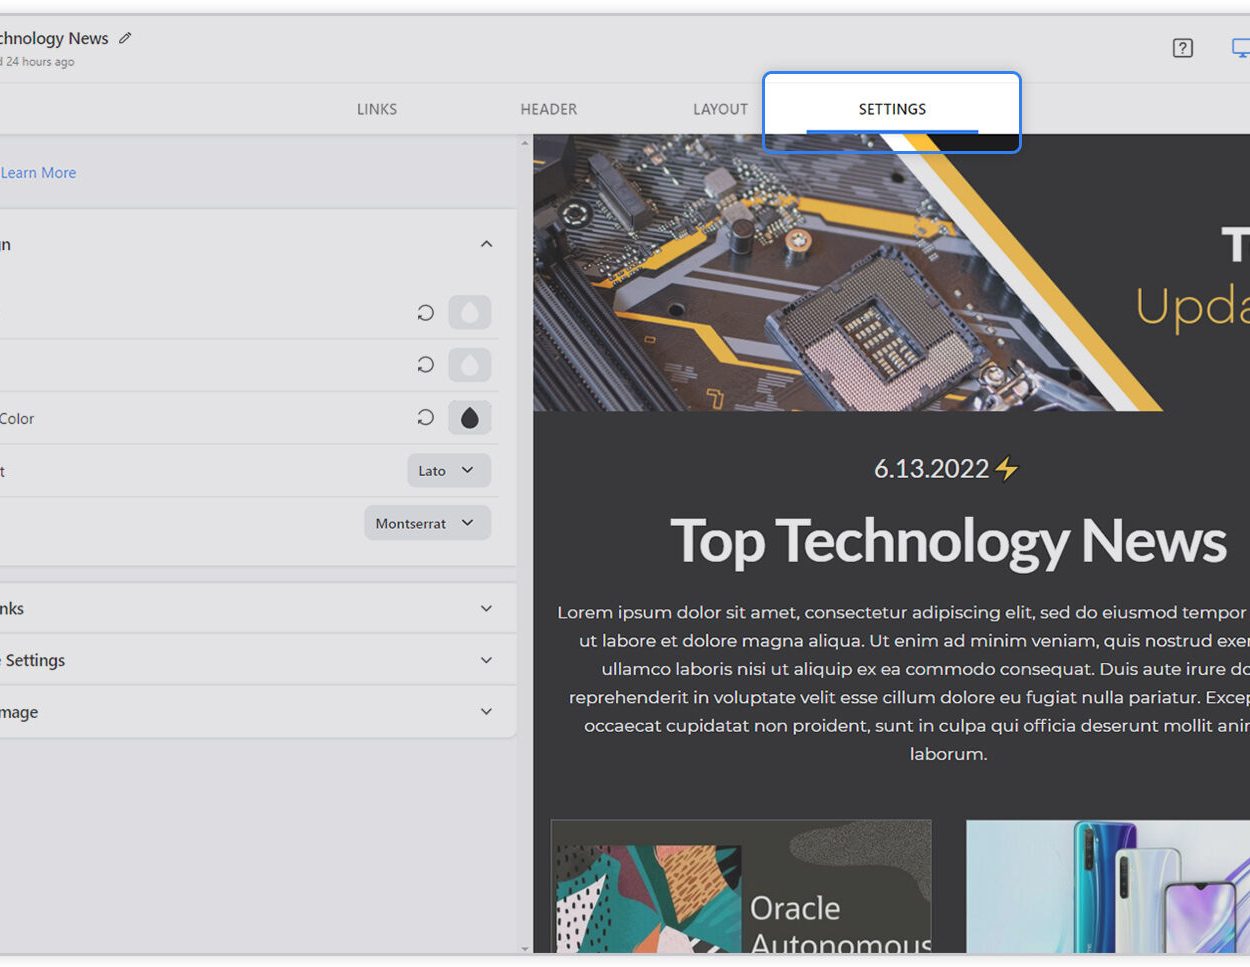Switch to the LAYOUT tab
1250x967 pixels.
720,109
